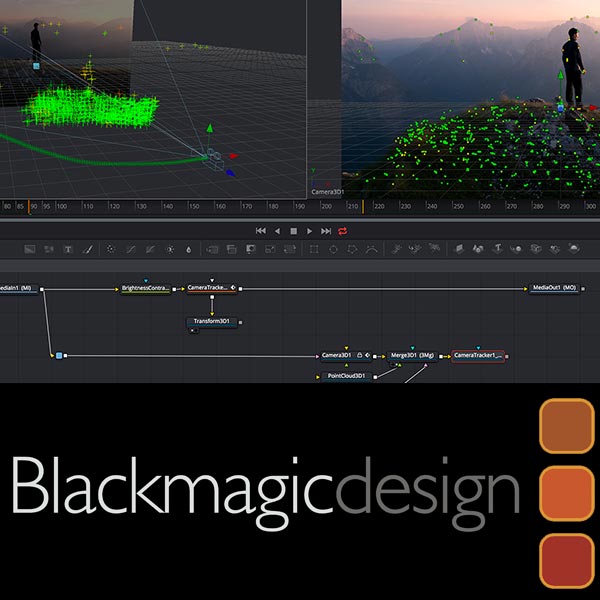The image size is (600, 600).
Task: Select the red-outlined CameraTracker1 node
Action: pyautogui.click(x=478, y=356)
